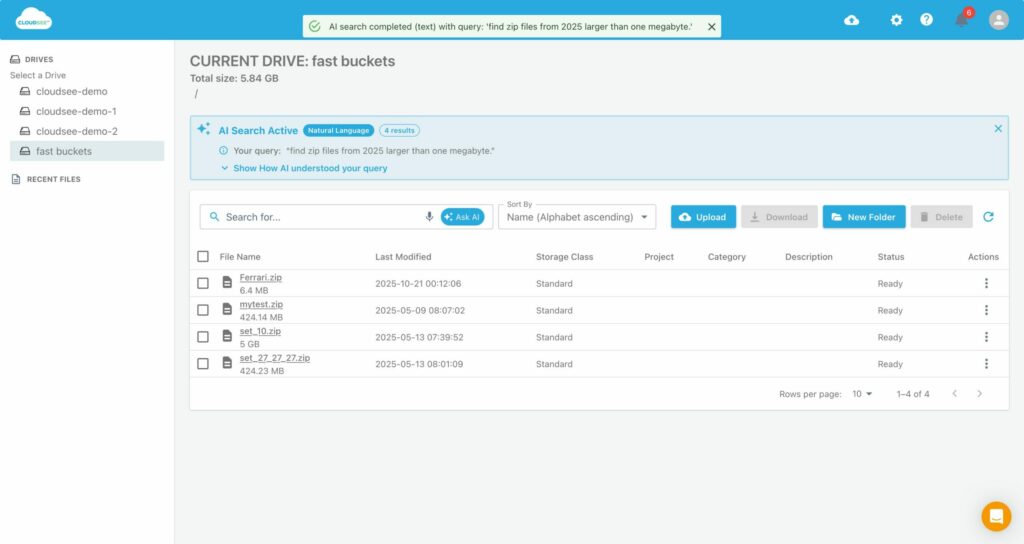Open the chat support widget
This screenshot has width=1024, height=544.
pos(996,517)
